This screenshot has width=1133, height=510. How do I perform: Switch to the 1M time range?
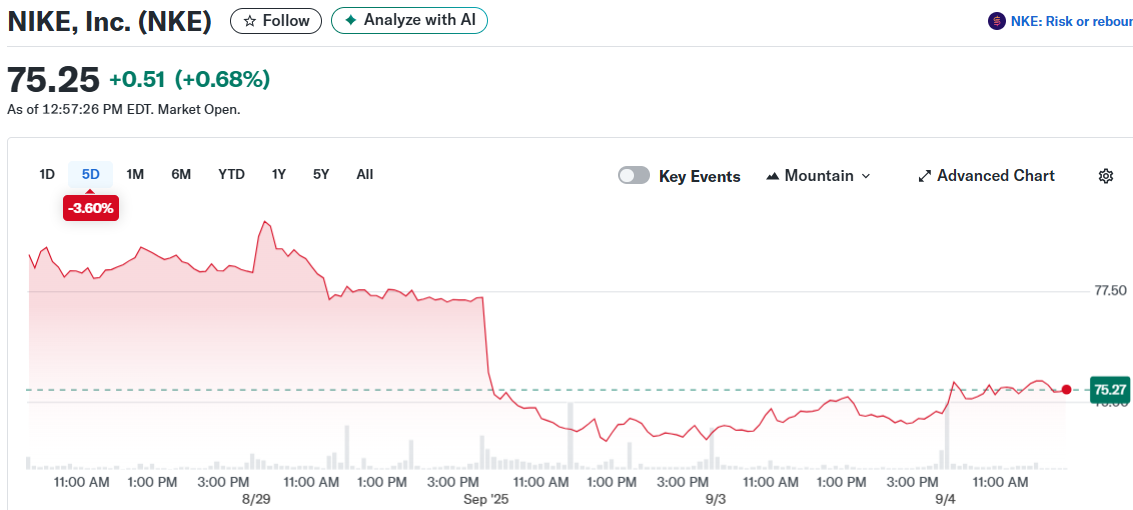(135, 174)
